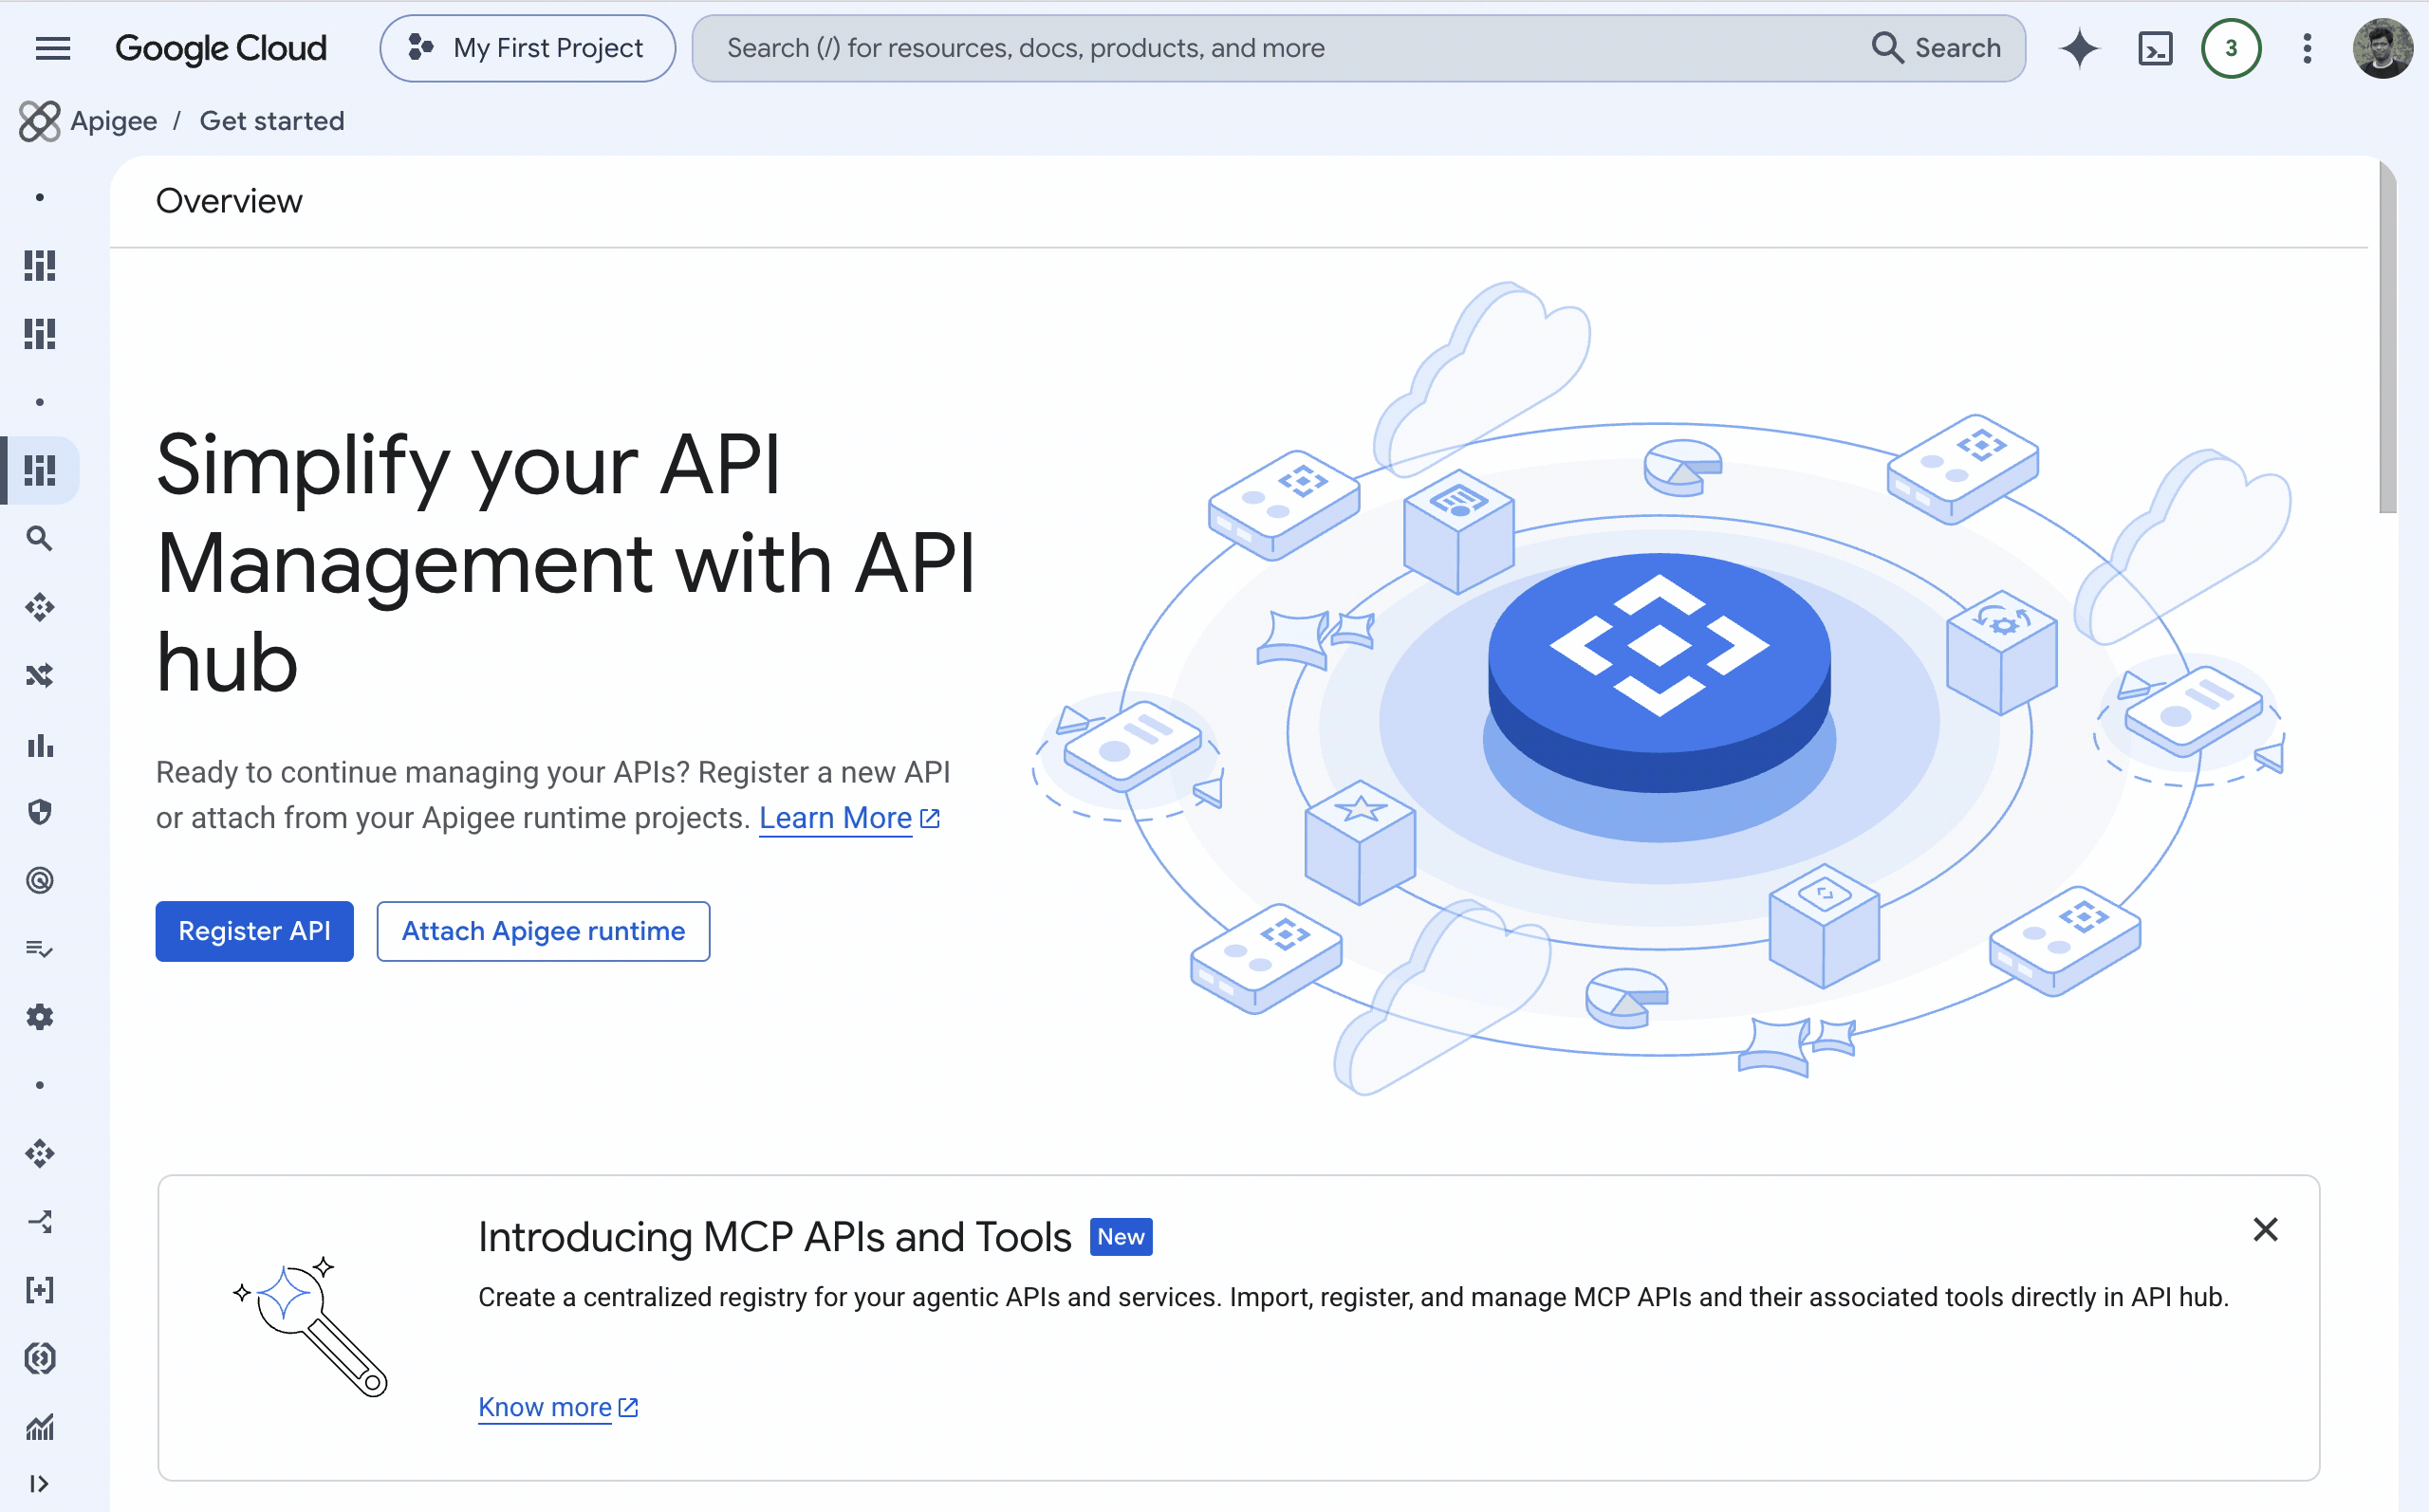Activate Cloud Shell terminal icon

2155,48
